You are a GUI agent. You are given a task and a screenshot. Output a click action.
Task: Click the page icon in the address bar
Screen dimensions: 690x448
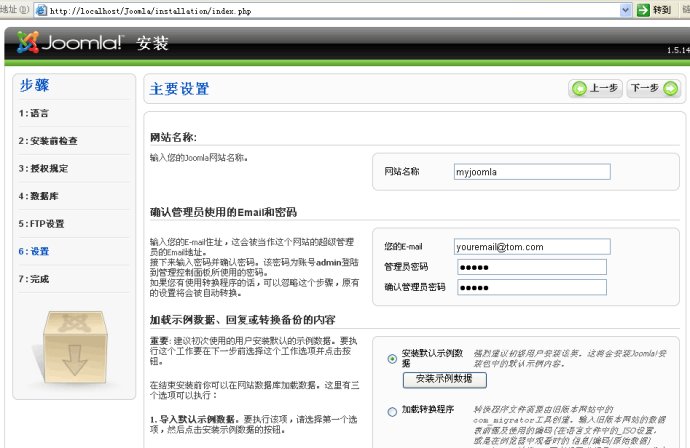(41, 10)
